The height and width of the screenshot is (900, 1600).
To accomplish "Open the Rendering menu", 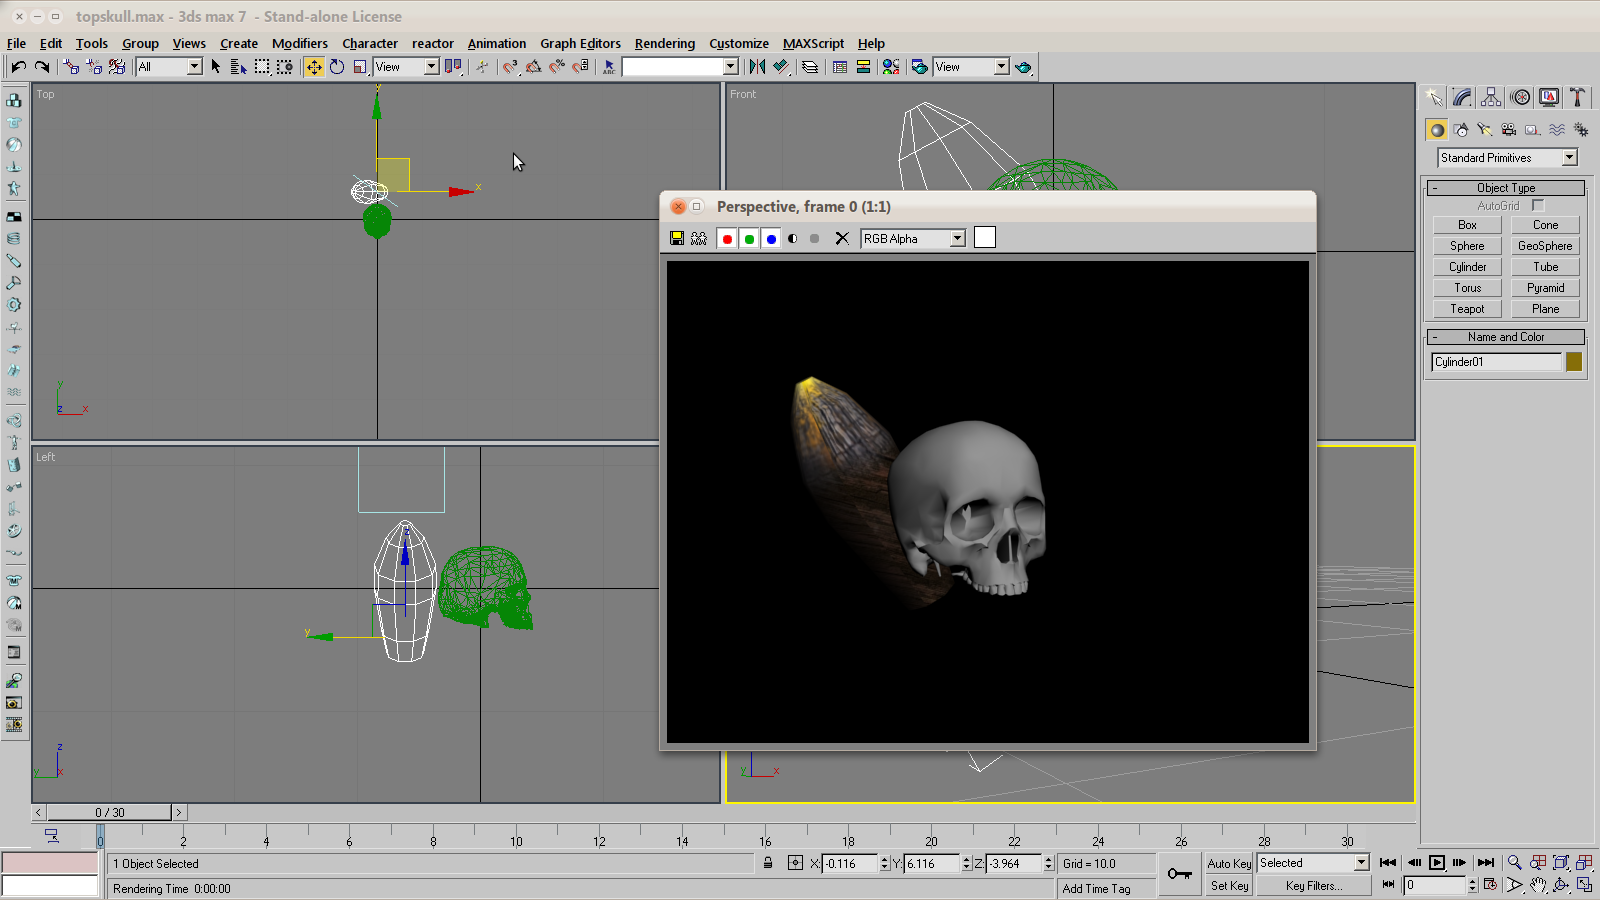I will 664,43.
